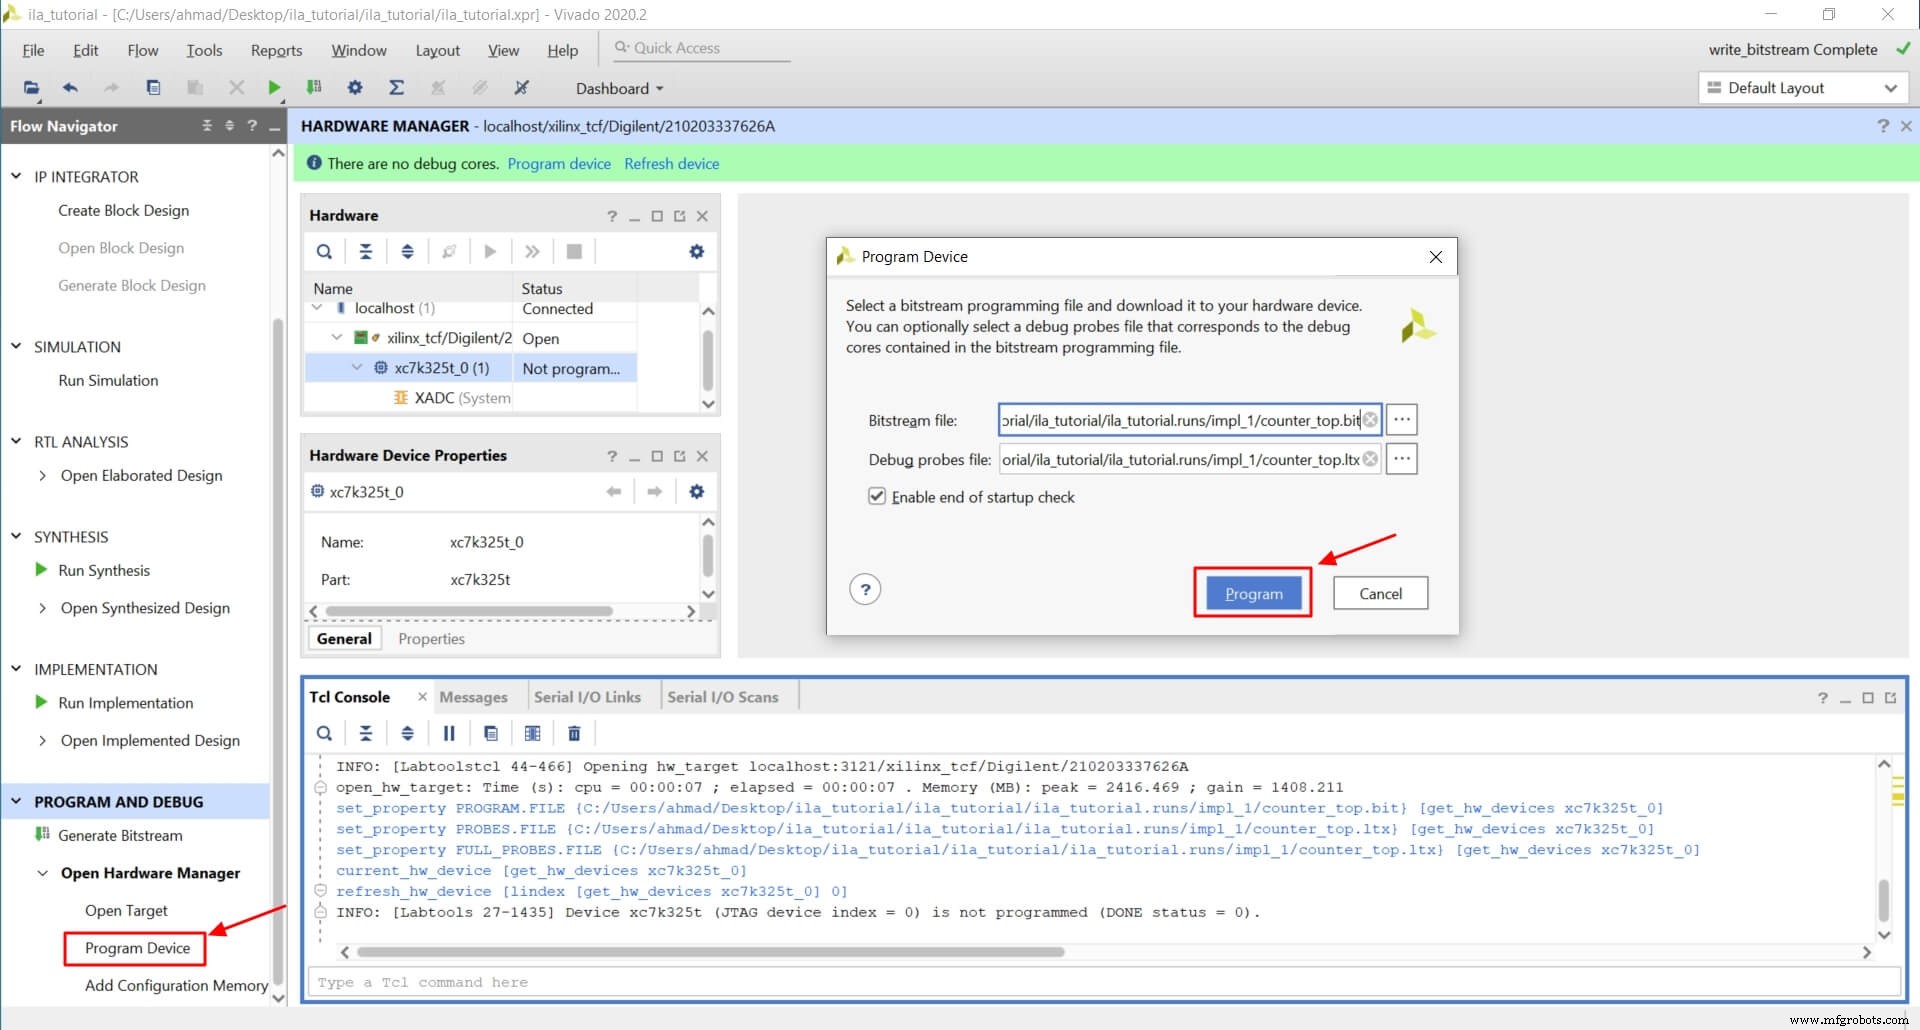Expand the xc7k325t_0 device node
Viewport: 1920px width, 1030px height.
pos(357,367)
